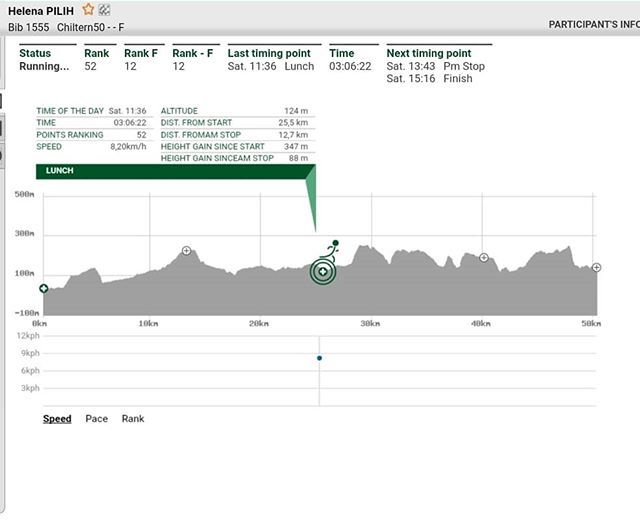Click the speed data point on the chart
The width and height of the screenshot is (640, 522).
(320, 358)
